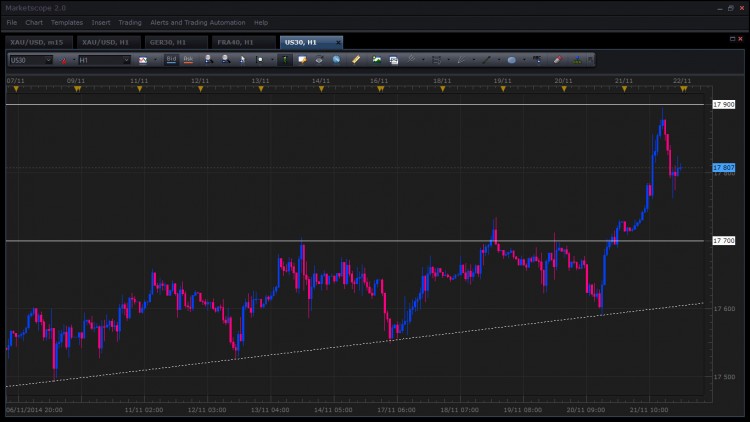Select the eraser remove tool

pyautogui.click(x=558, y=59)
